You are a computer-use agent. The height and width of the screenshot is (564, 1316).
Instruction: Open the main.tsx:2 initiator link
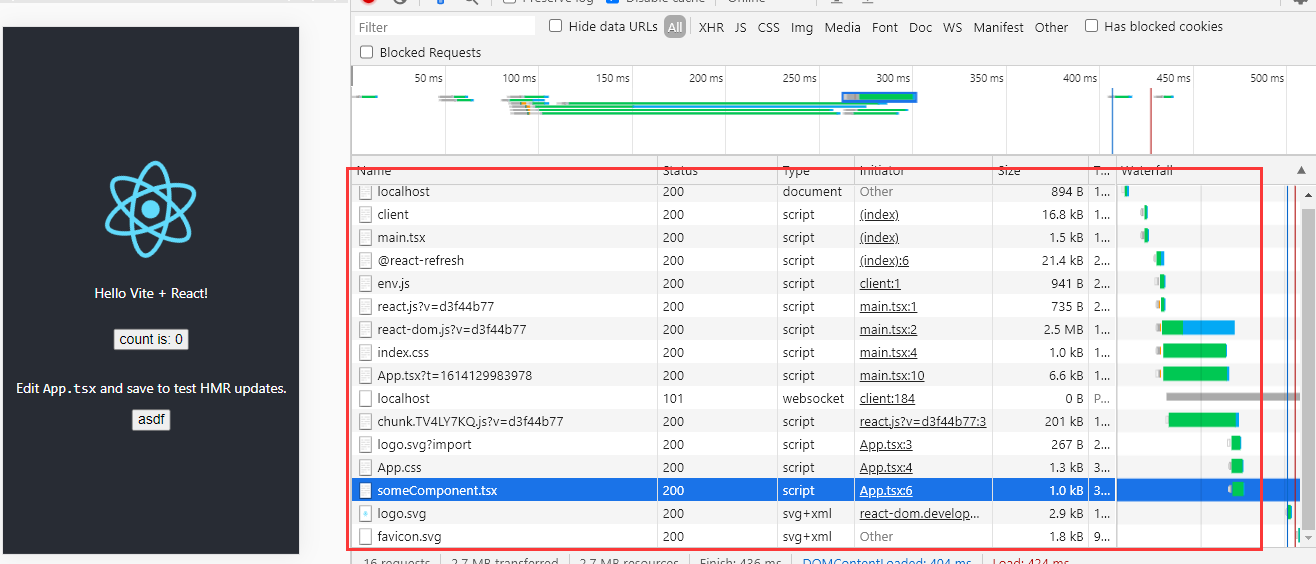(x=888, y=329)
